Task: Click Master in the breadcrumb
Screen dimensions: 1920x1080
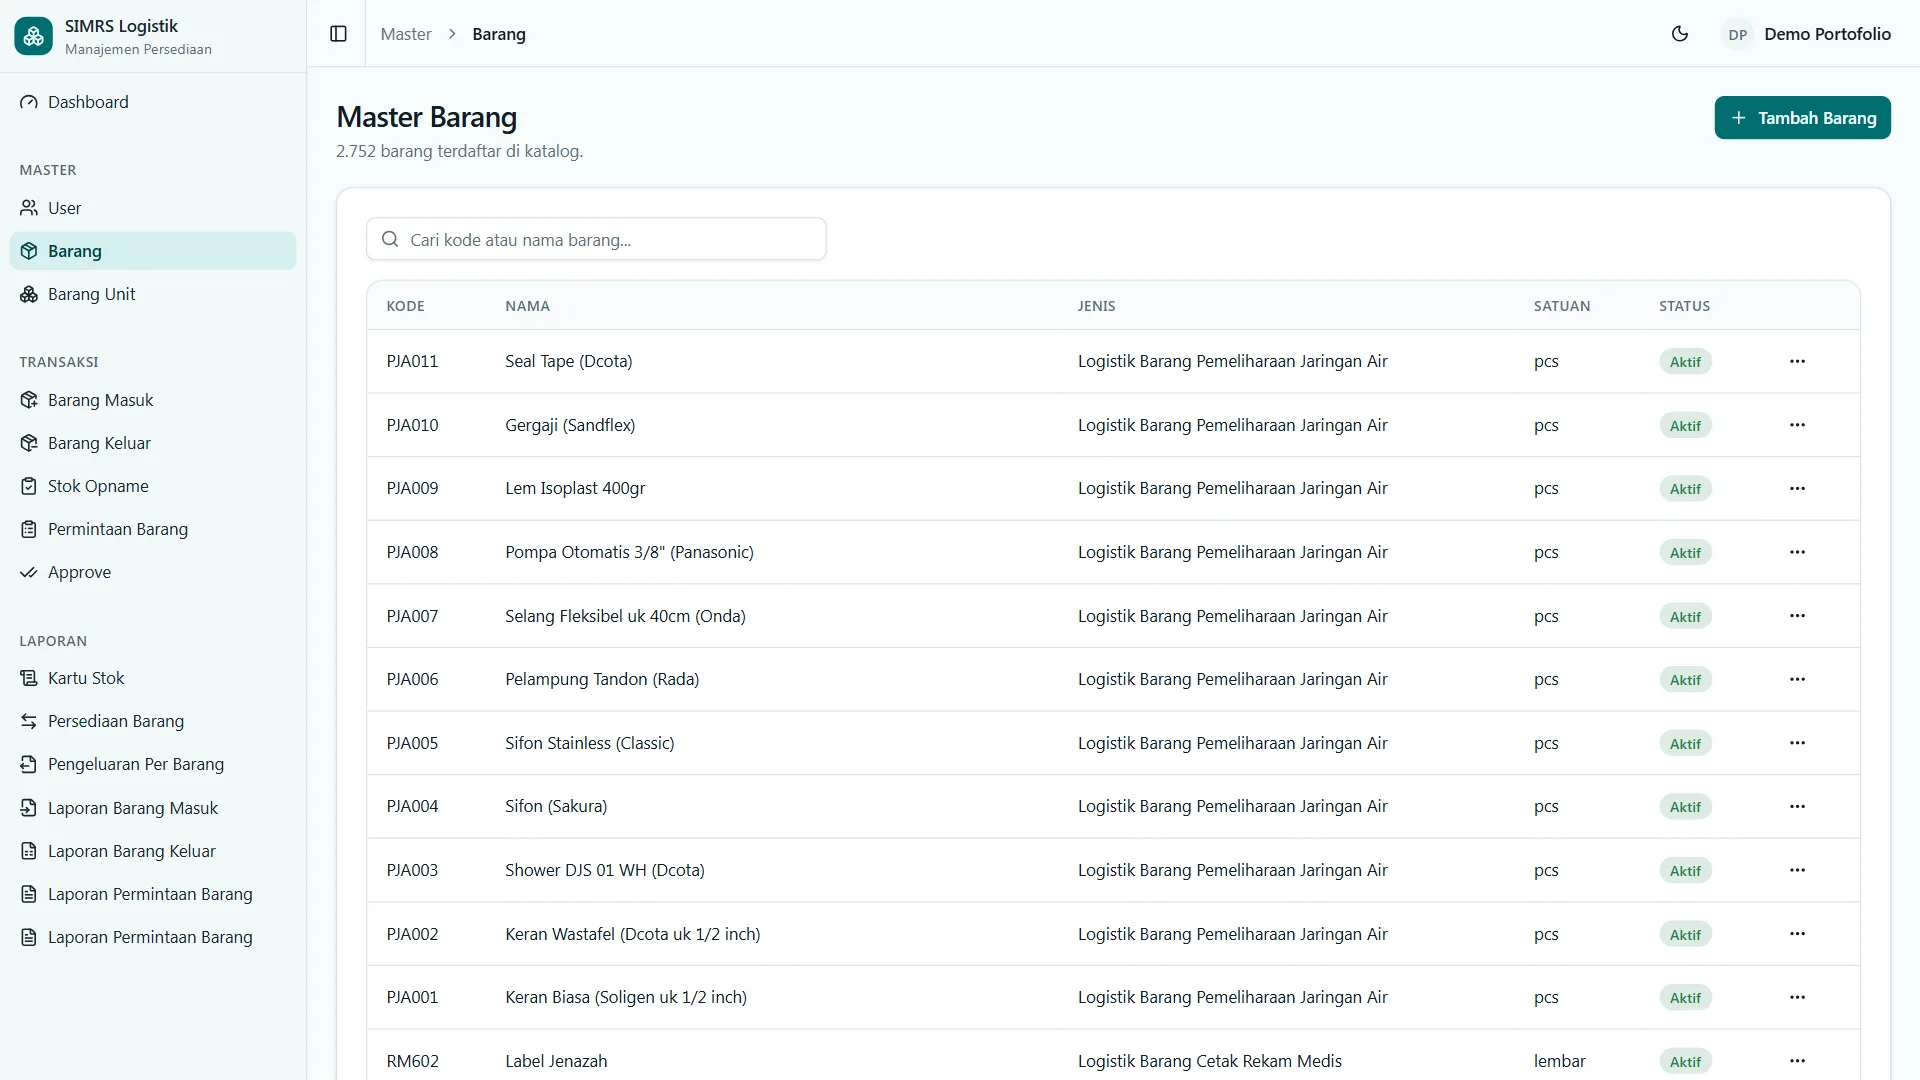Action: coord(406,34)
